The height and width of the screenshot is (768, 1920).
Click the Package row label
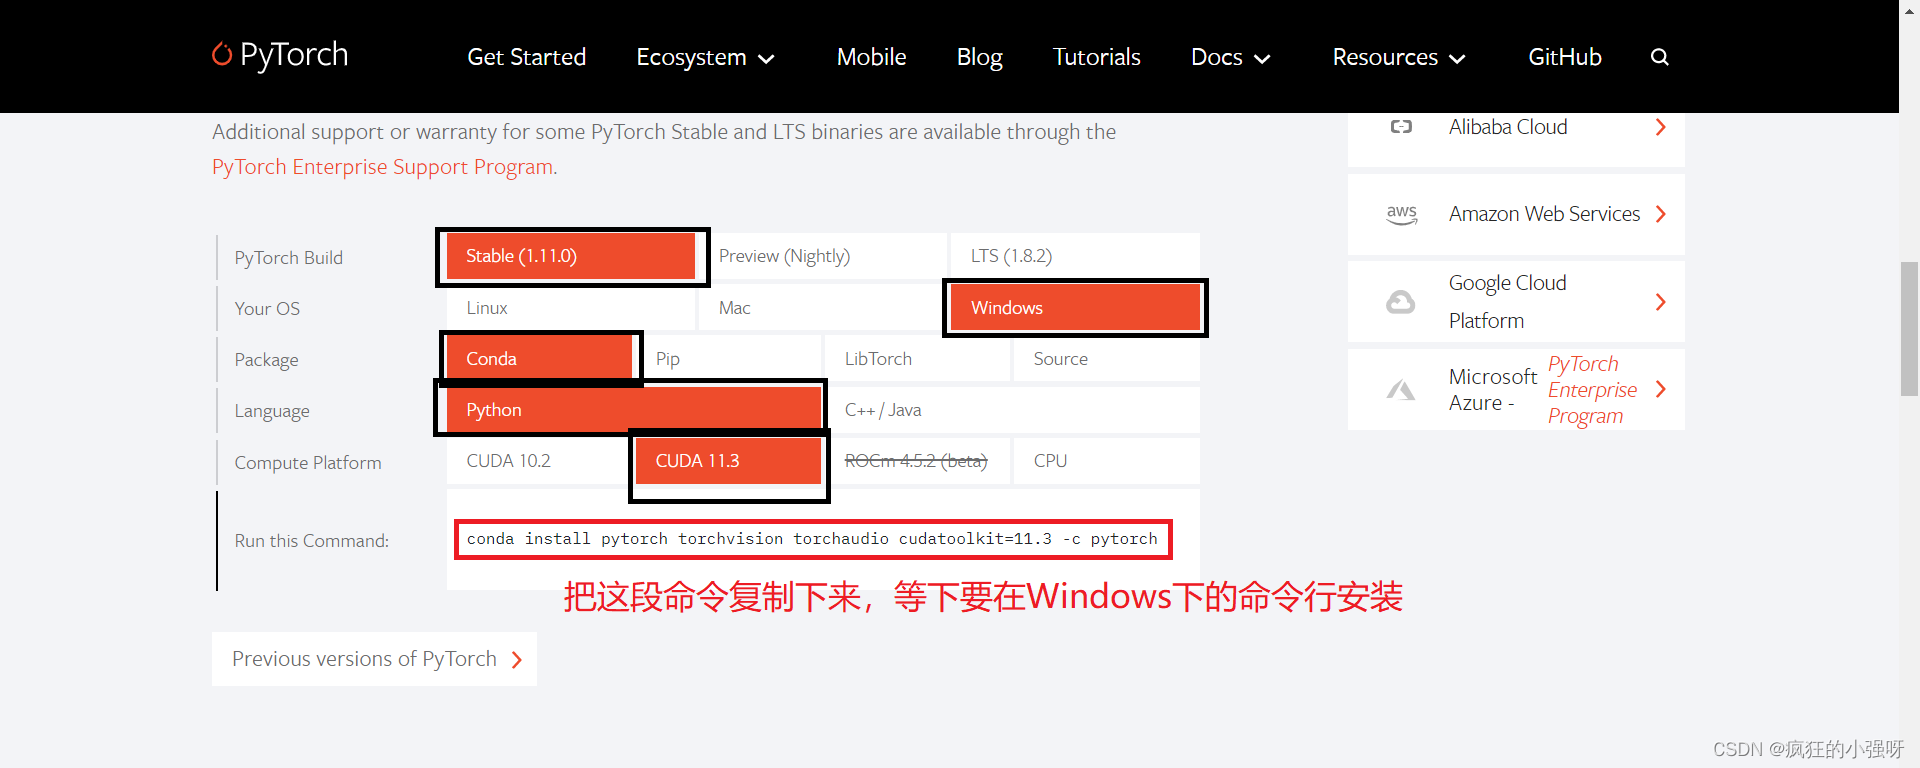pyautogui.click(x=266, y=360)
